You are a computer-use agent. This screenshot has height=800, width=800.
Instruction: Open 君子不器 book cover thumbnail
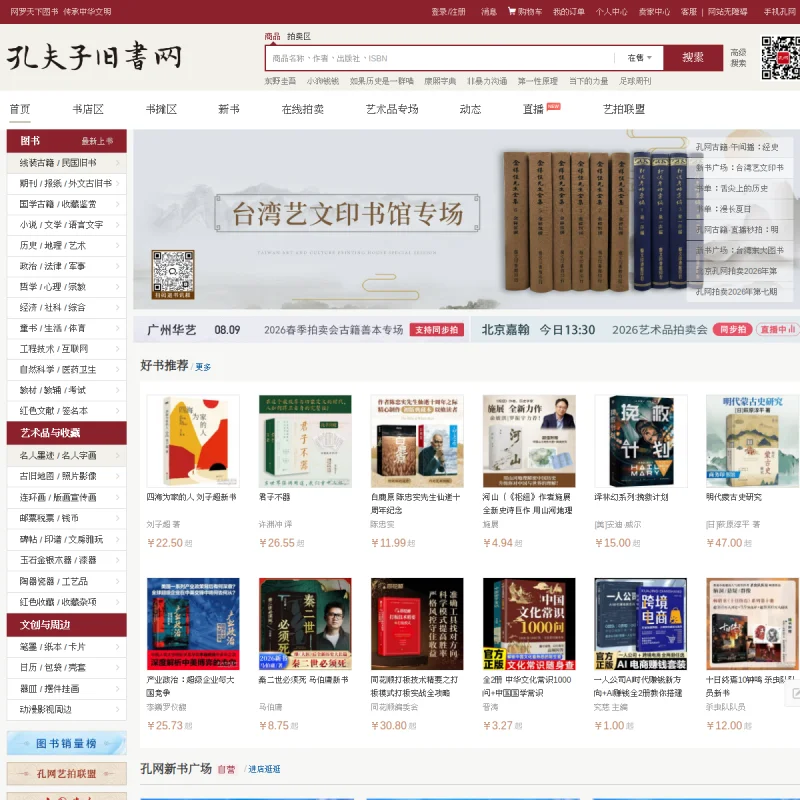[x=305, y=441]
